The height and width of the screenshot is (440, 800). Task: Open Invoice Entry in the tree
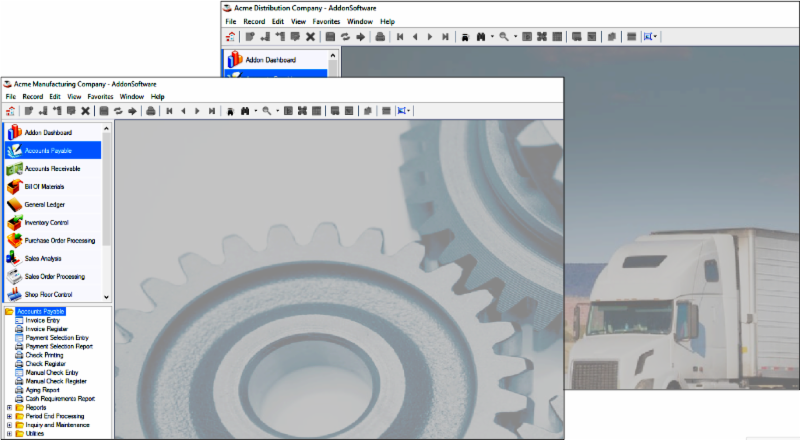point(42,320)
